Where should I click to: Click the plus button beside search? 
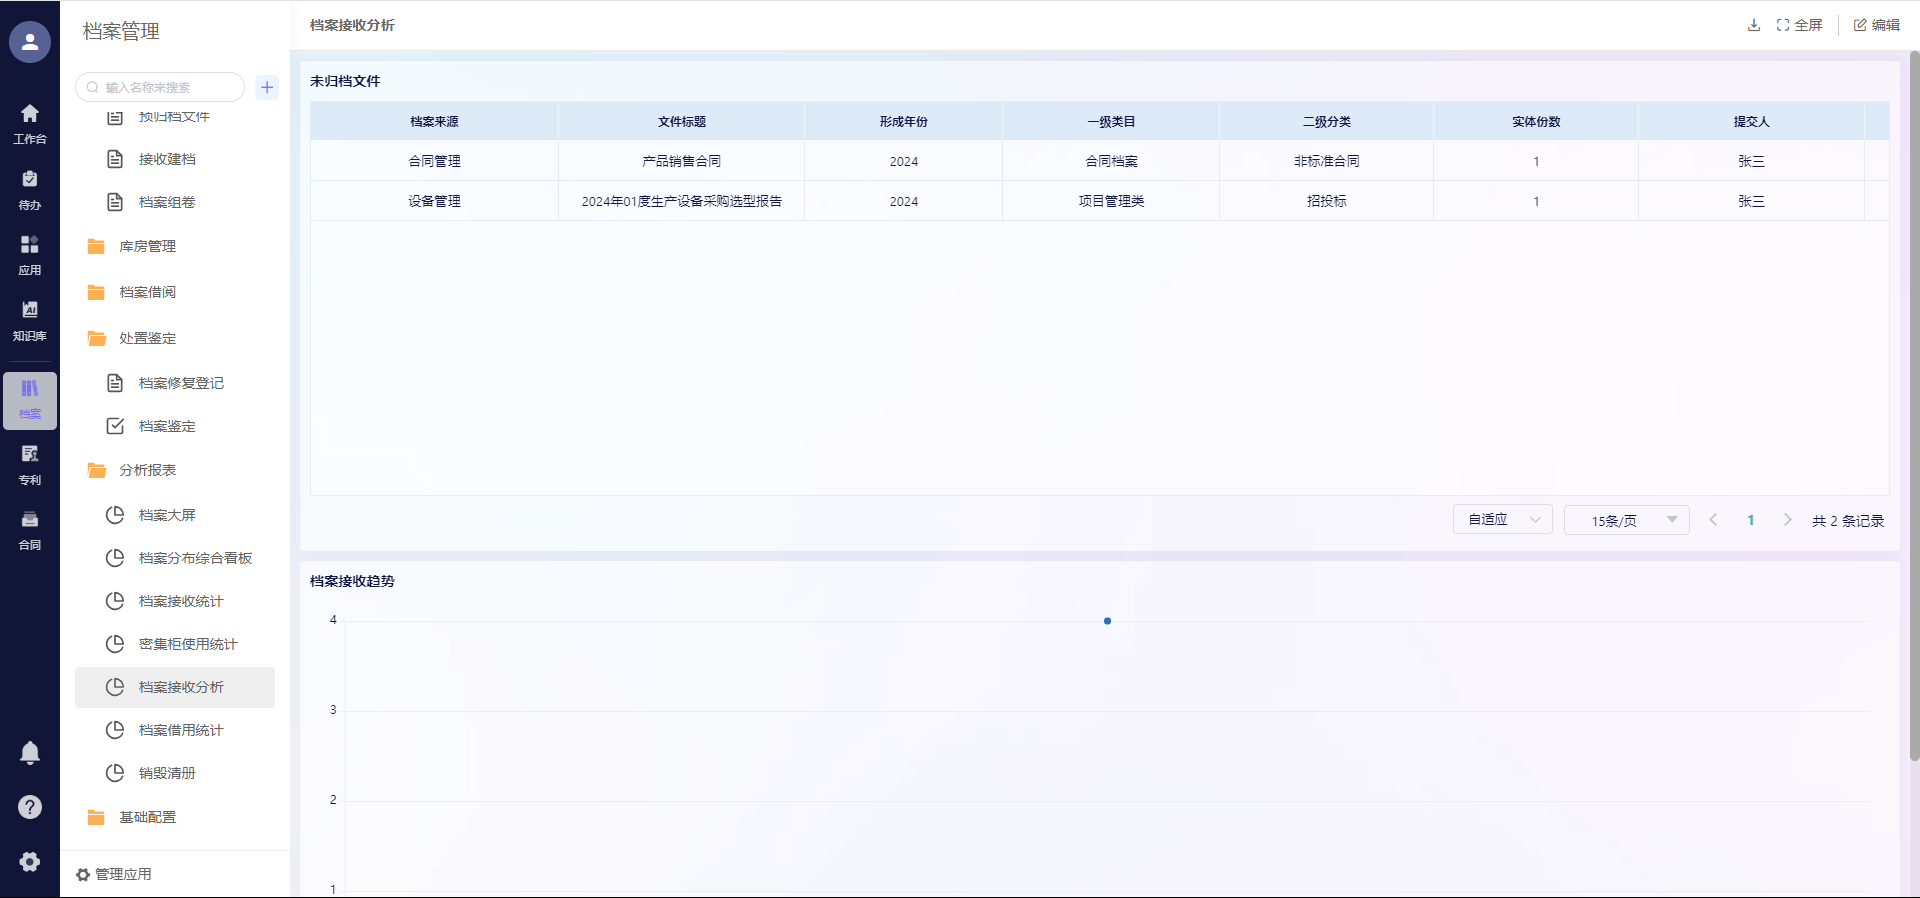[x=267, y=87]
